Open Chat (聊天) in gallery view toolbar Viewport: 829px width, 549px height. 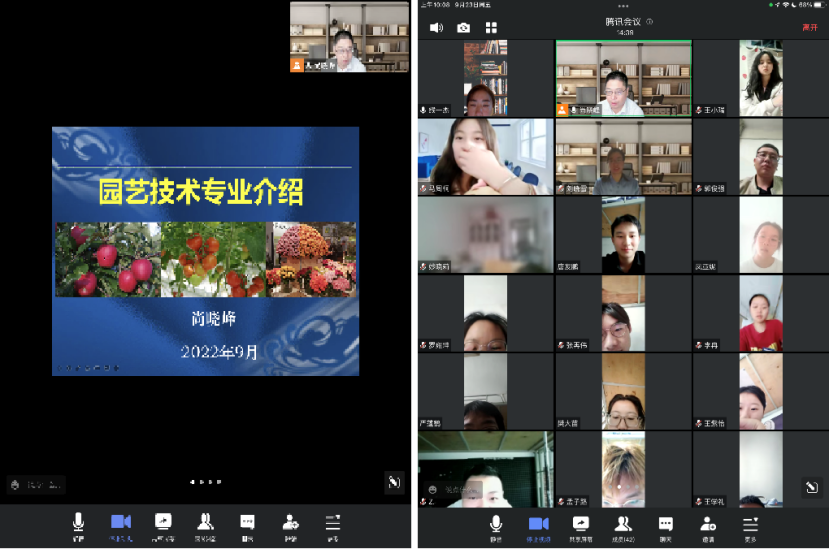(x=665, y=526)
